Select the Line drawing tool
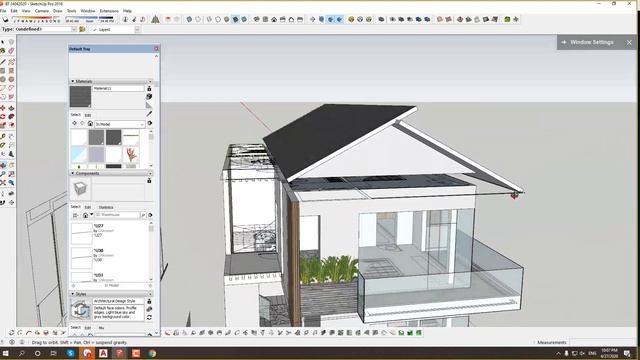This screenshot has width=640, height=360. (3, 62)
